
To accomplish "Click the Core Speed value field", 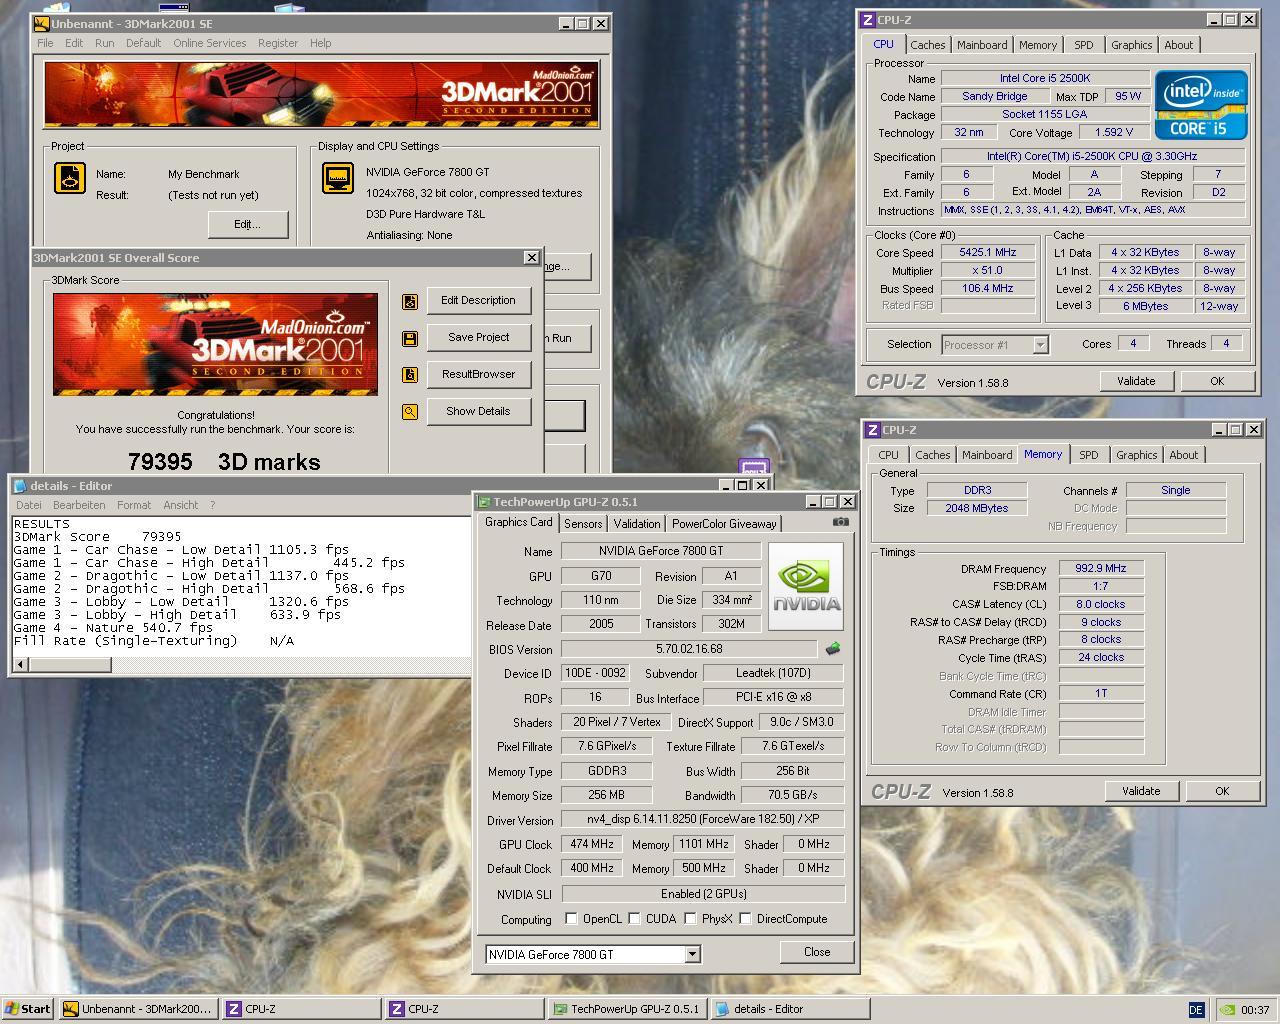I will point(987,253).
